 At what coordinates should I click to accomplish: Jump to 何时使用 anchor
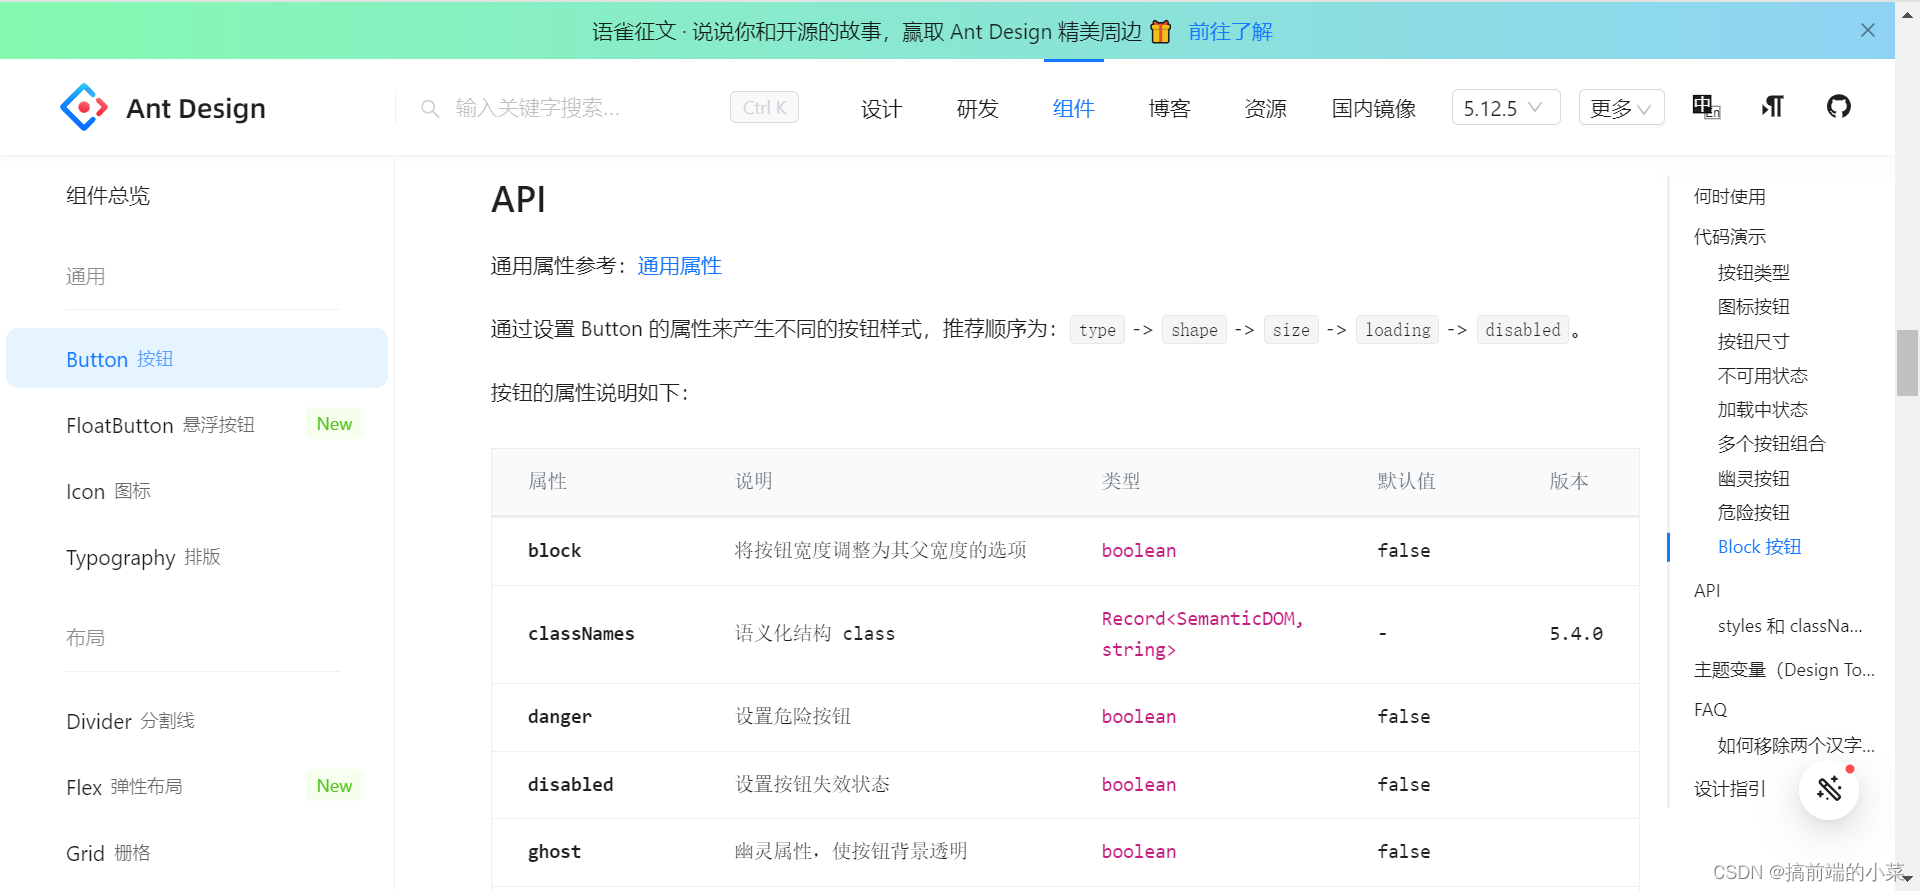[1729, 197]
